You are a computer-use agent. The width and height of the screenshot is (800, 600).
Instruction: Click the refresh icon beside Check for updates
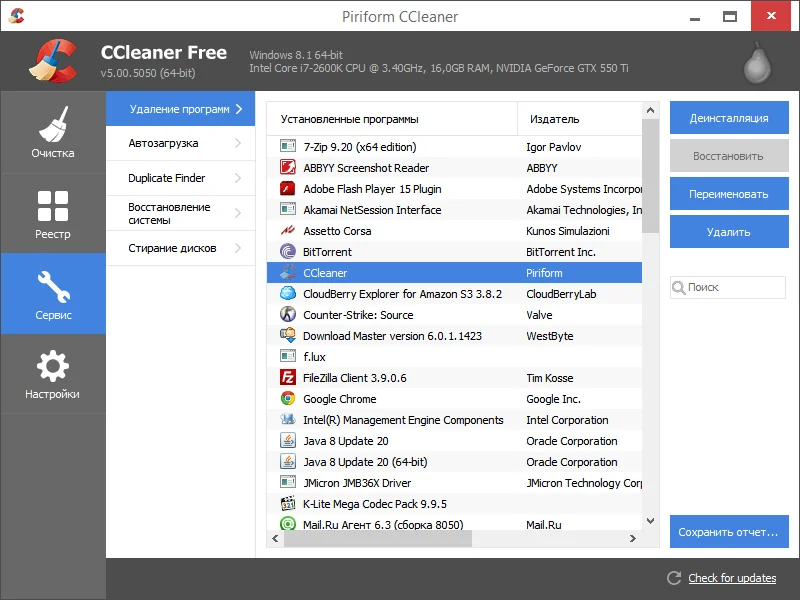click(x=674, y=578)
